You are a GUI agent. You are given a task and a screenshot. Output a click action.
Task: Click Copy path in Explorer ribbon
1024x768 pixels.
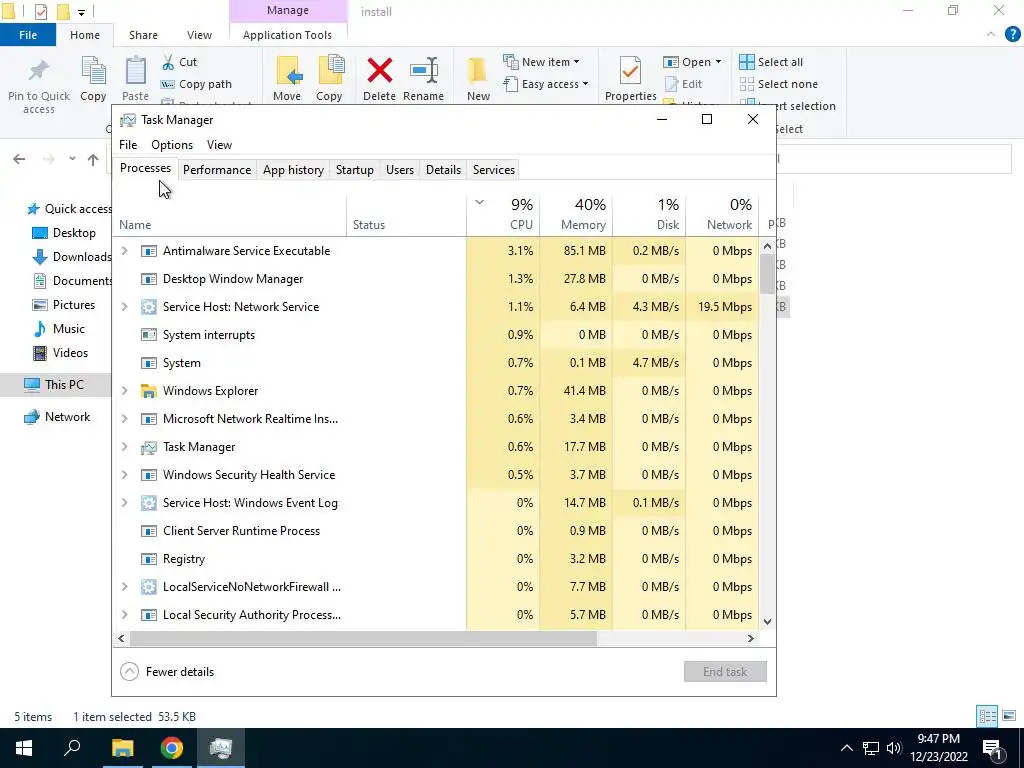pyautogui.click(x=196, y=84)
